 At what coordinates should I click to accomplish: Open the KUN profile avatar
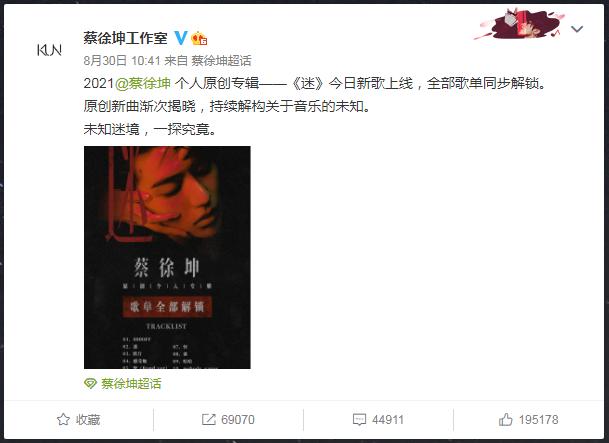point(49,50)
